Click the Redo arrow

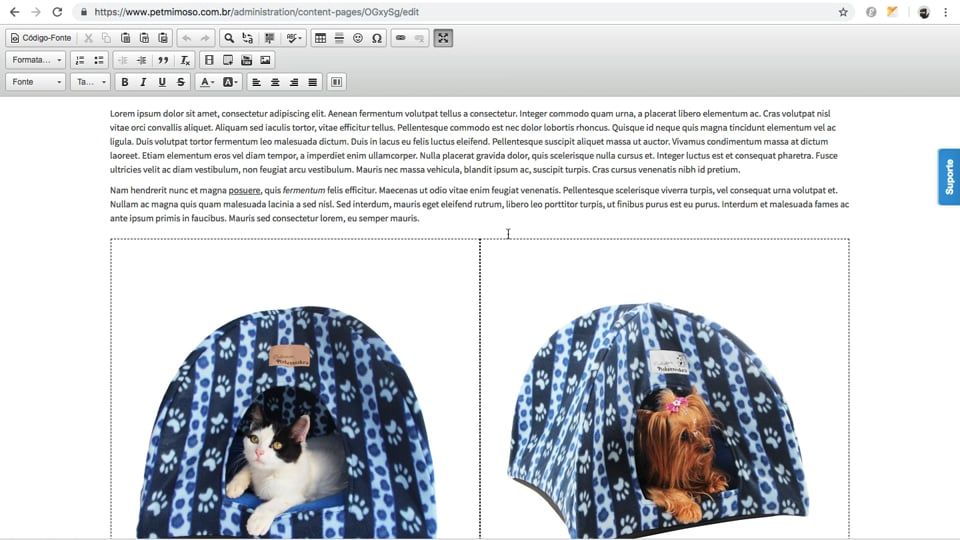pos(205,38)
